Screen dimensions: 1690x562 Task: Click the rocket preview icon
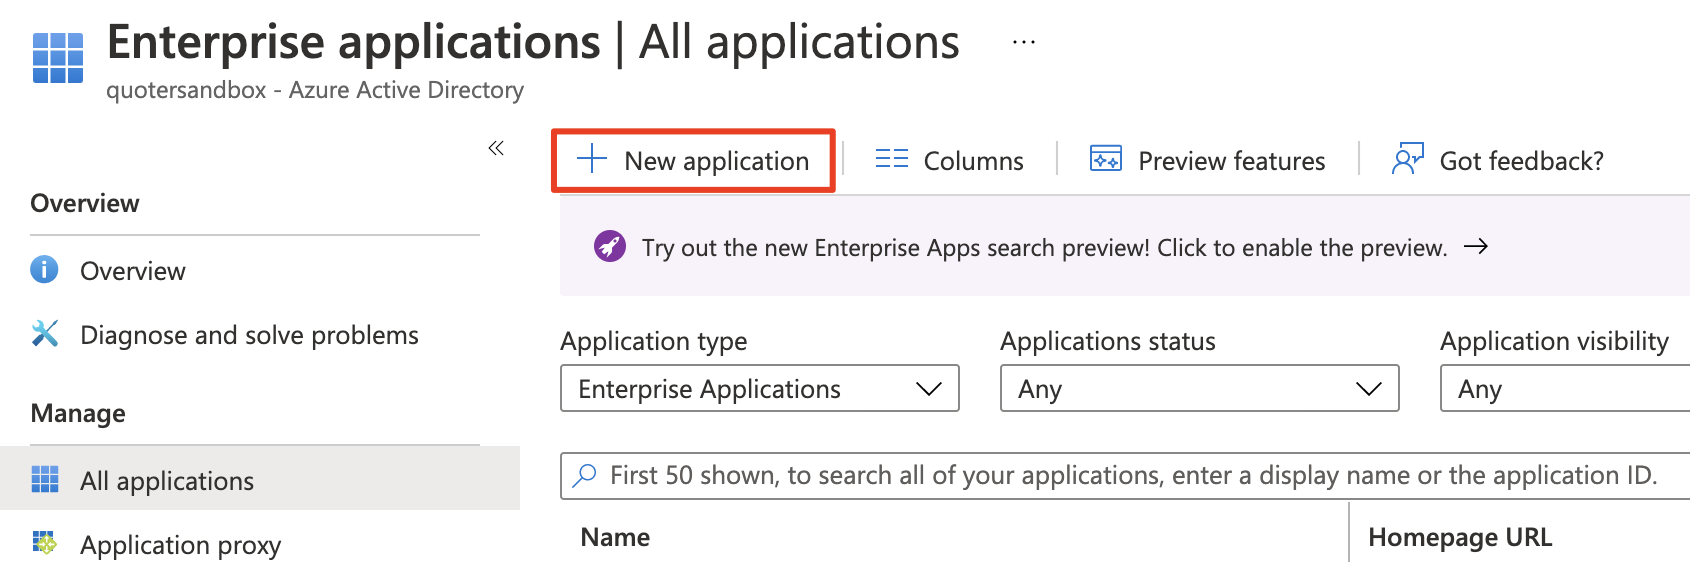pos(610,246)
